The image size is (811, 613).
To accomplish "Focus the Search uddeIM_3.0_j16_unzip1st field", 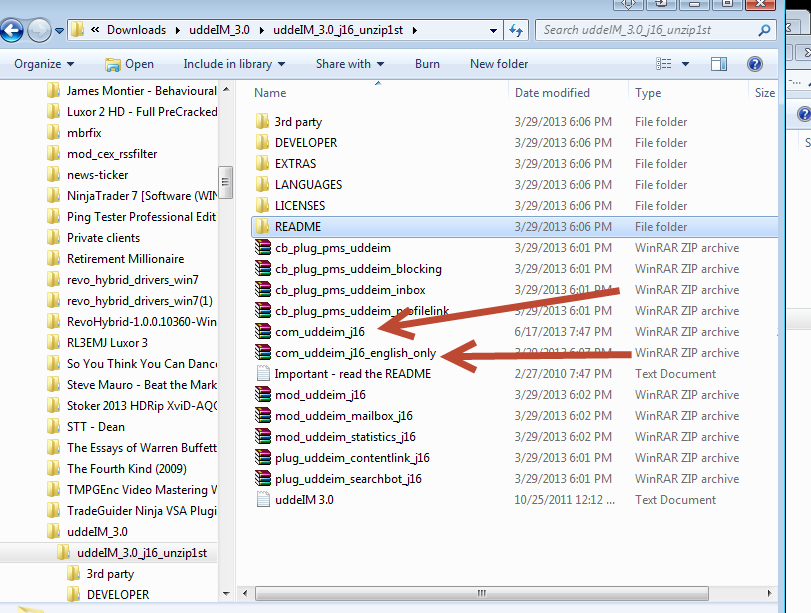I will click(x=655, y=31).
